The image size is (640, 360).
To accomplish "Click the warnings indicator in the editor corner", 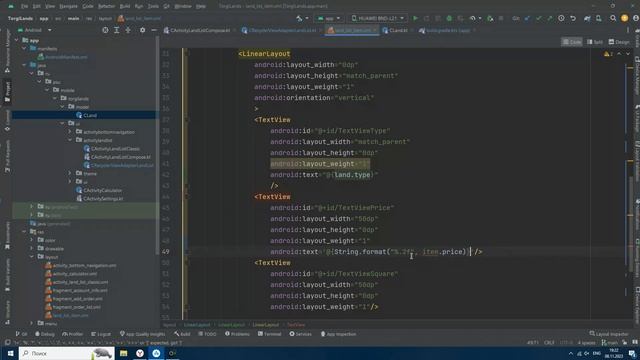I will (608, 54).
